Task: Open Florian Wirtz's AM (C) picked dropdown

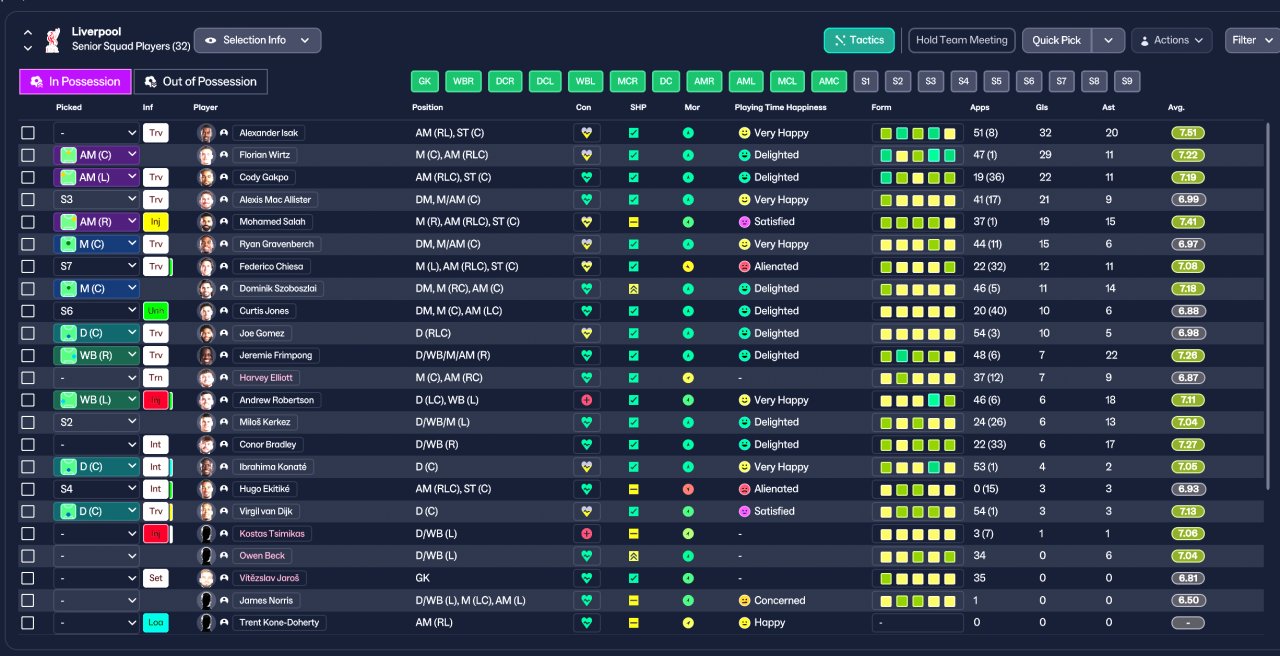Action: 96,155
